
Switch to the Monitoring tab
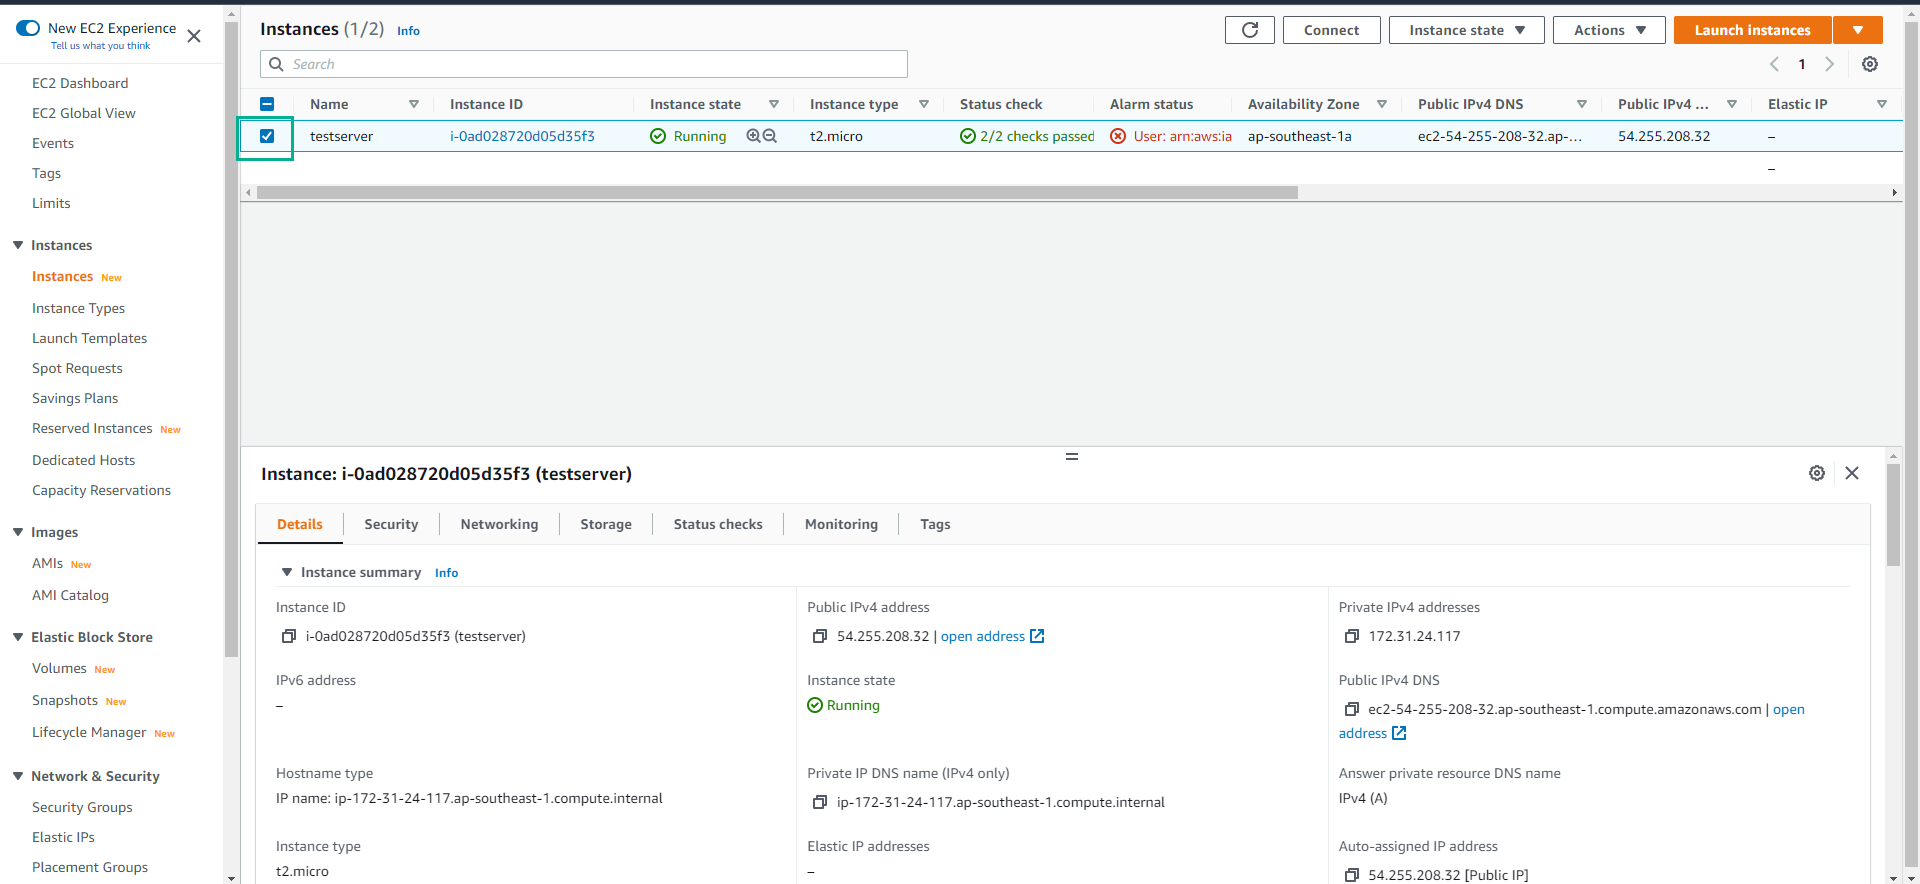click(x=841, y=524)
